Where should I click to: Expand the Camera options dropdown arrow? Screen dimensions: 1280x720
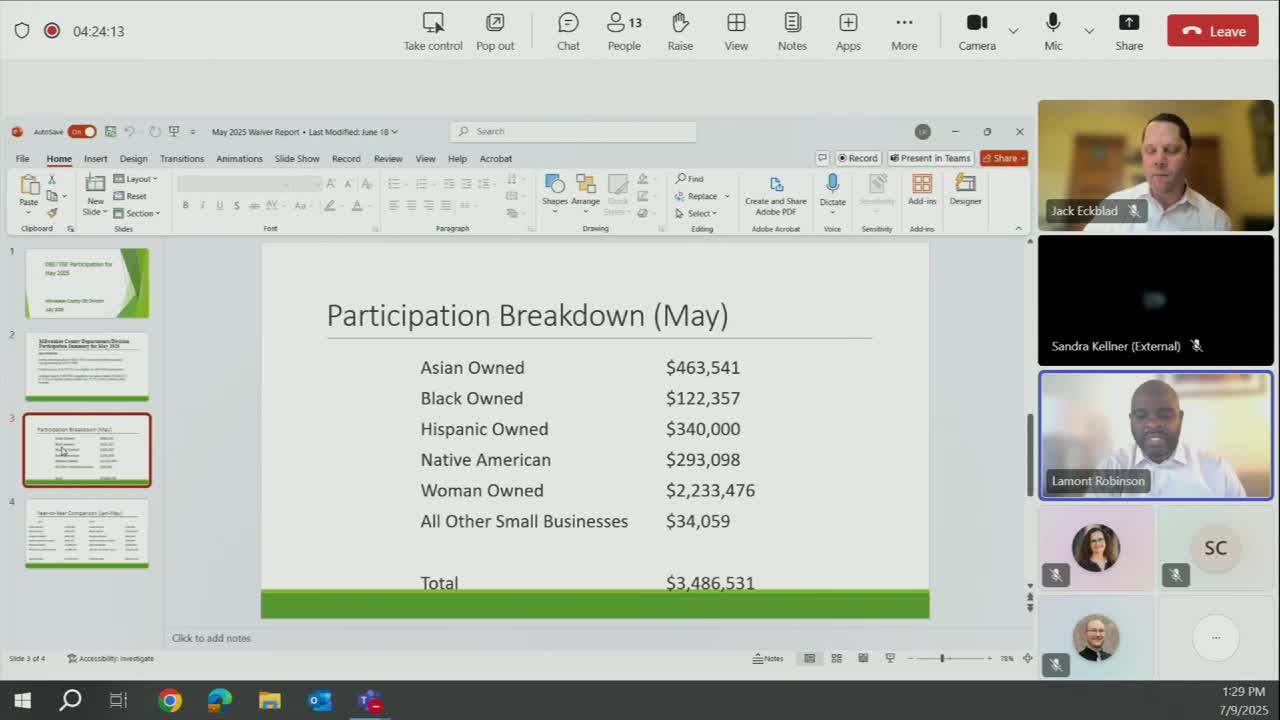(x=1013, y=31)
